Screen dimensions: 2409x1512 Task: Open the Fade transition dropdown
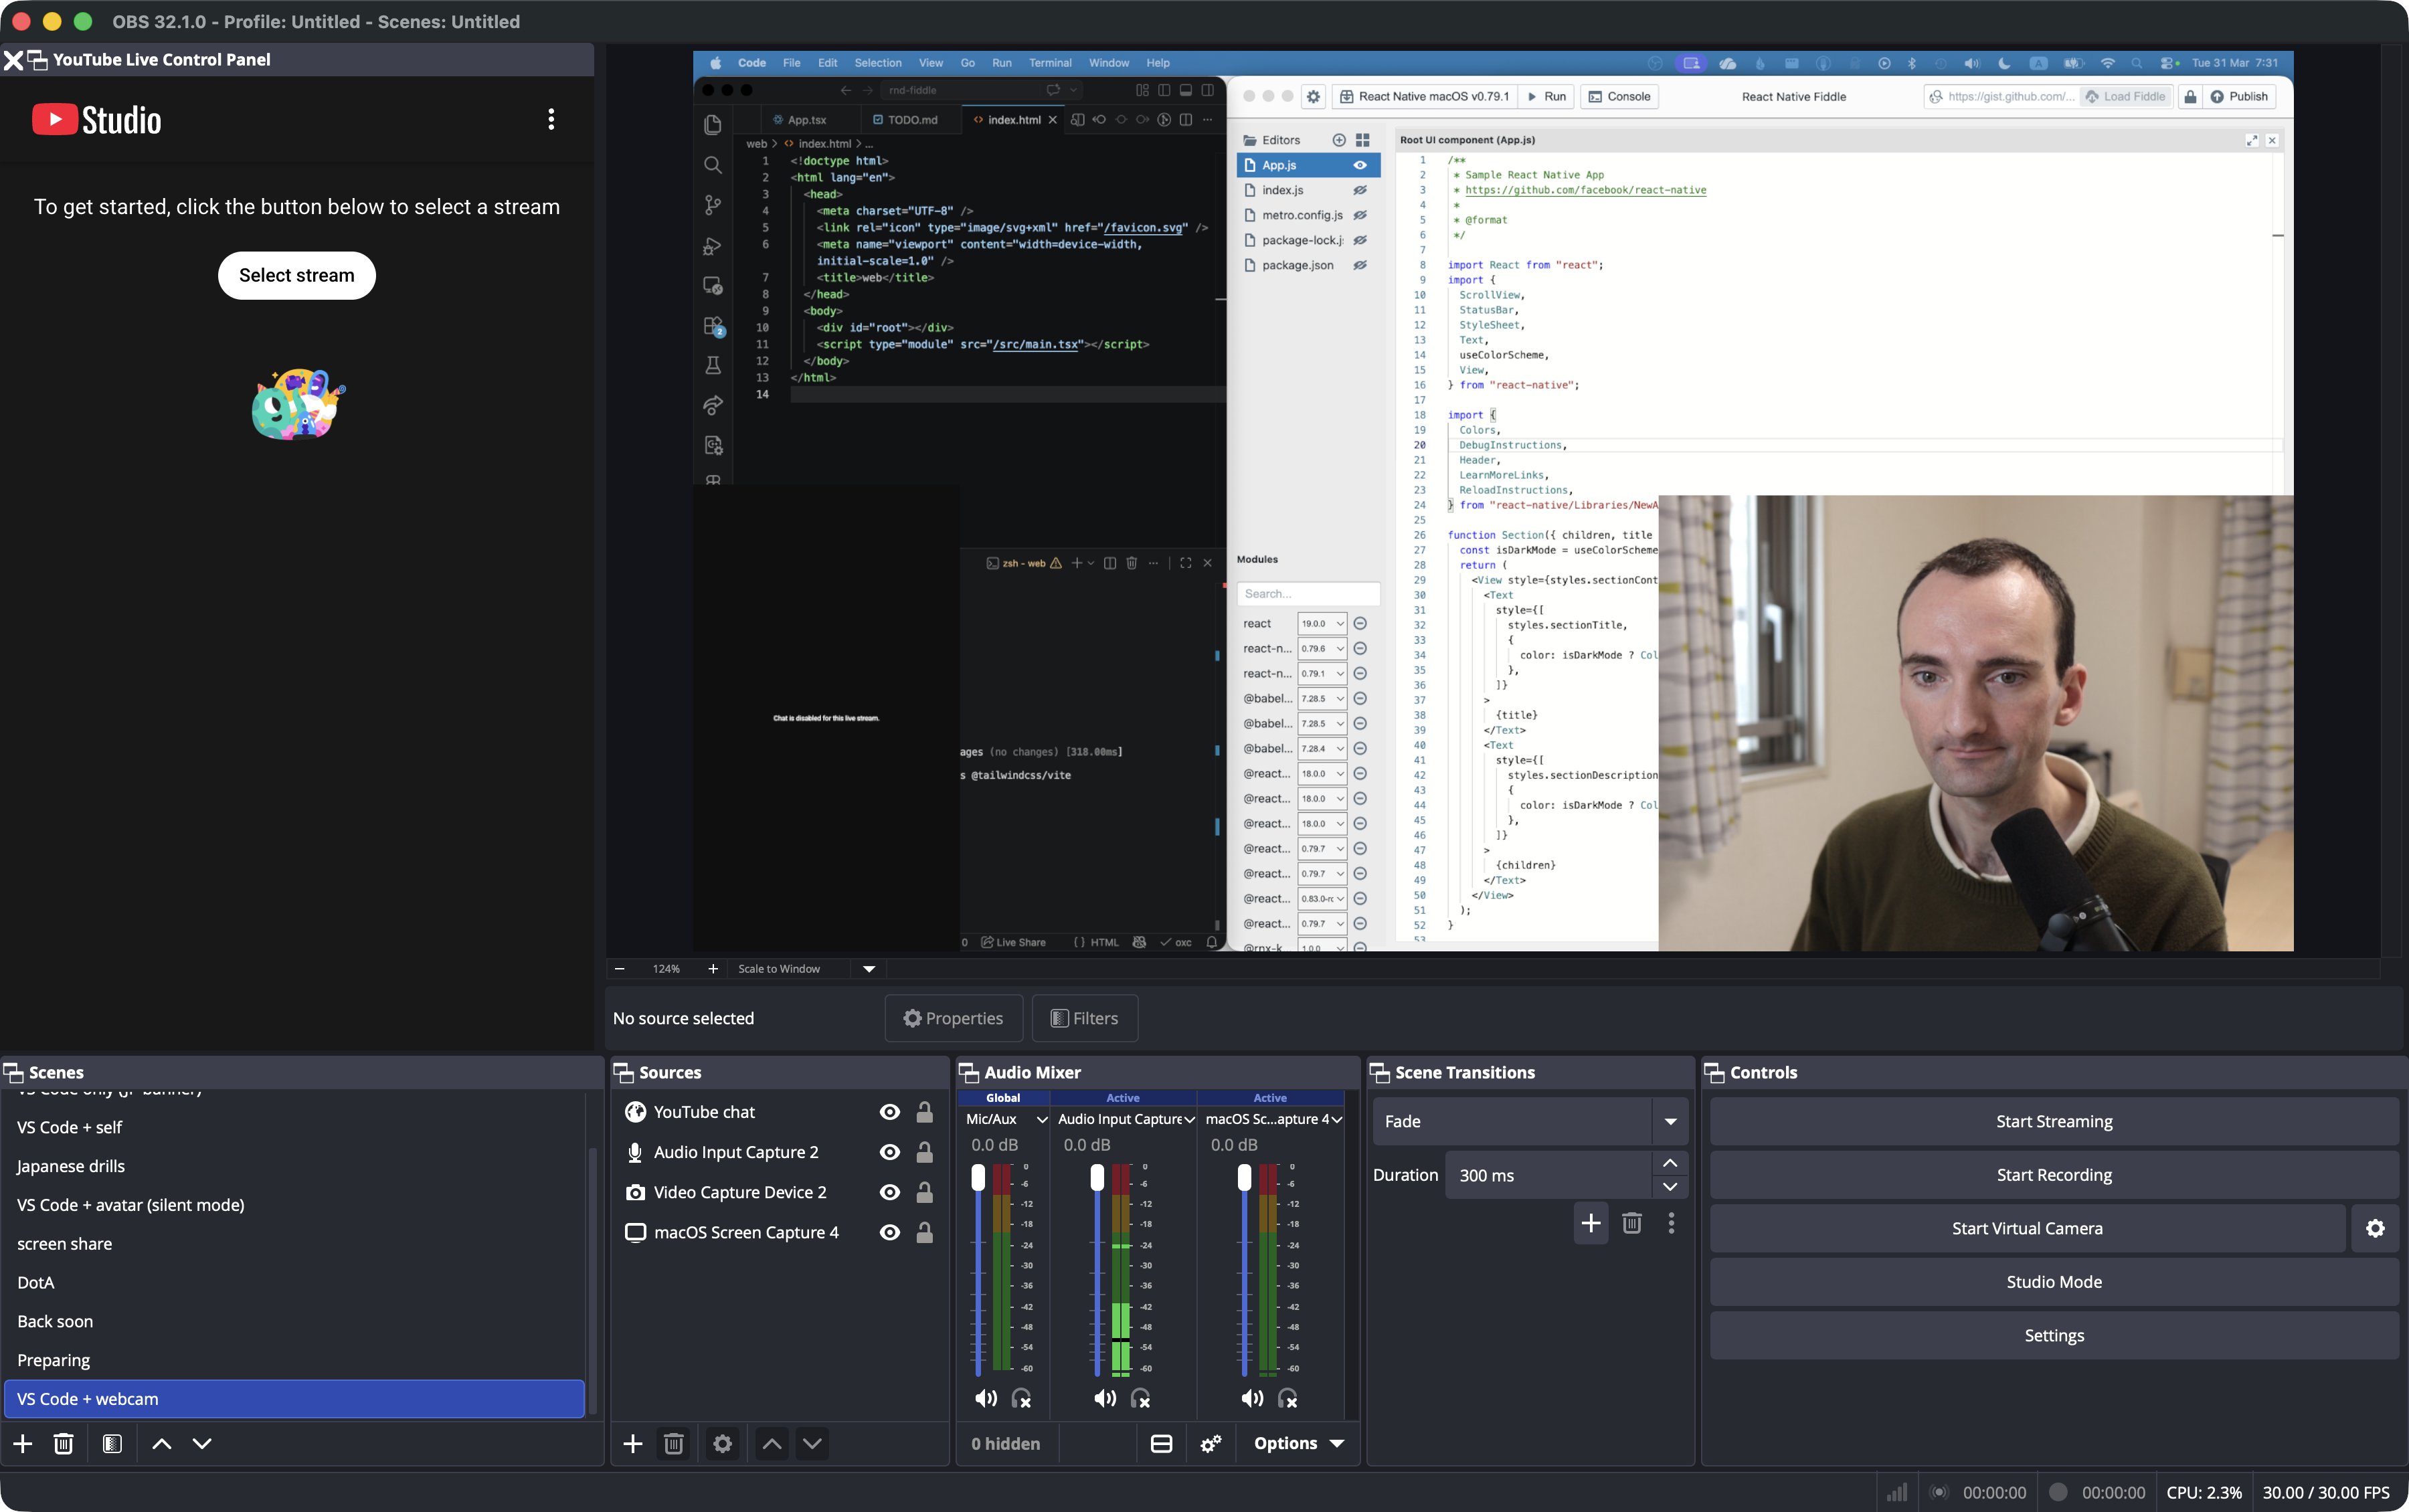[x=1530, y=1121]
